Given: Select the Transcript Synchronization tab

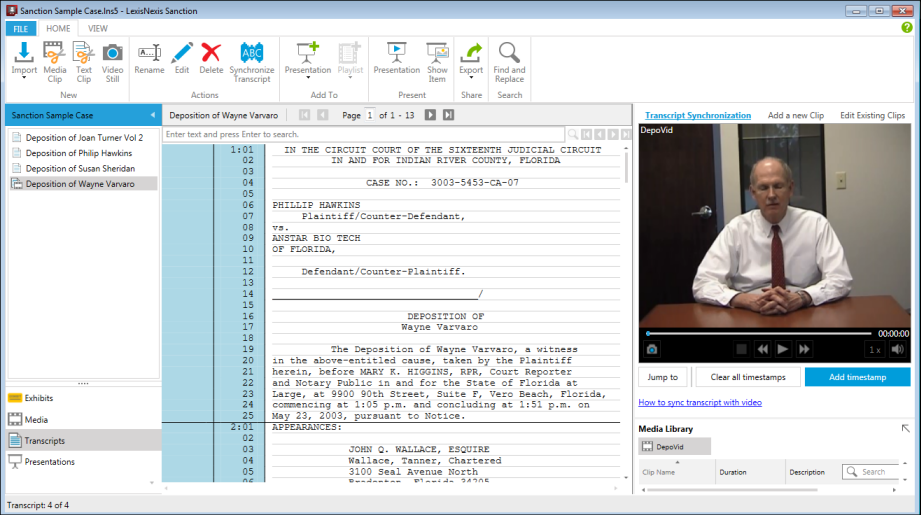Looking at the screenshot, I should pyautogui.click(x=698, y=116).
